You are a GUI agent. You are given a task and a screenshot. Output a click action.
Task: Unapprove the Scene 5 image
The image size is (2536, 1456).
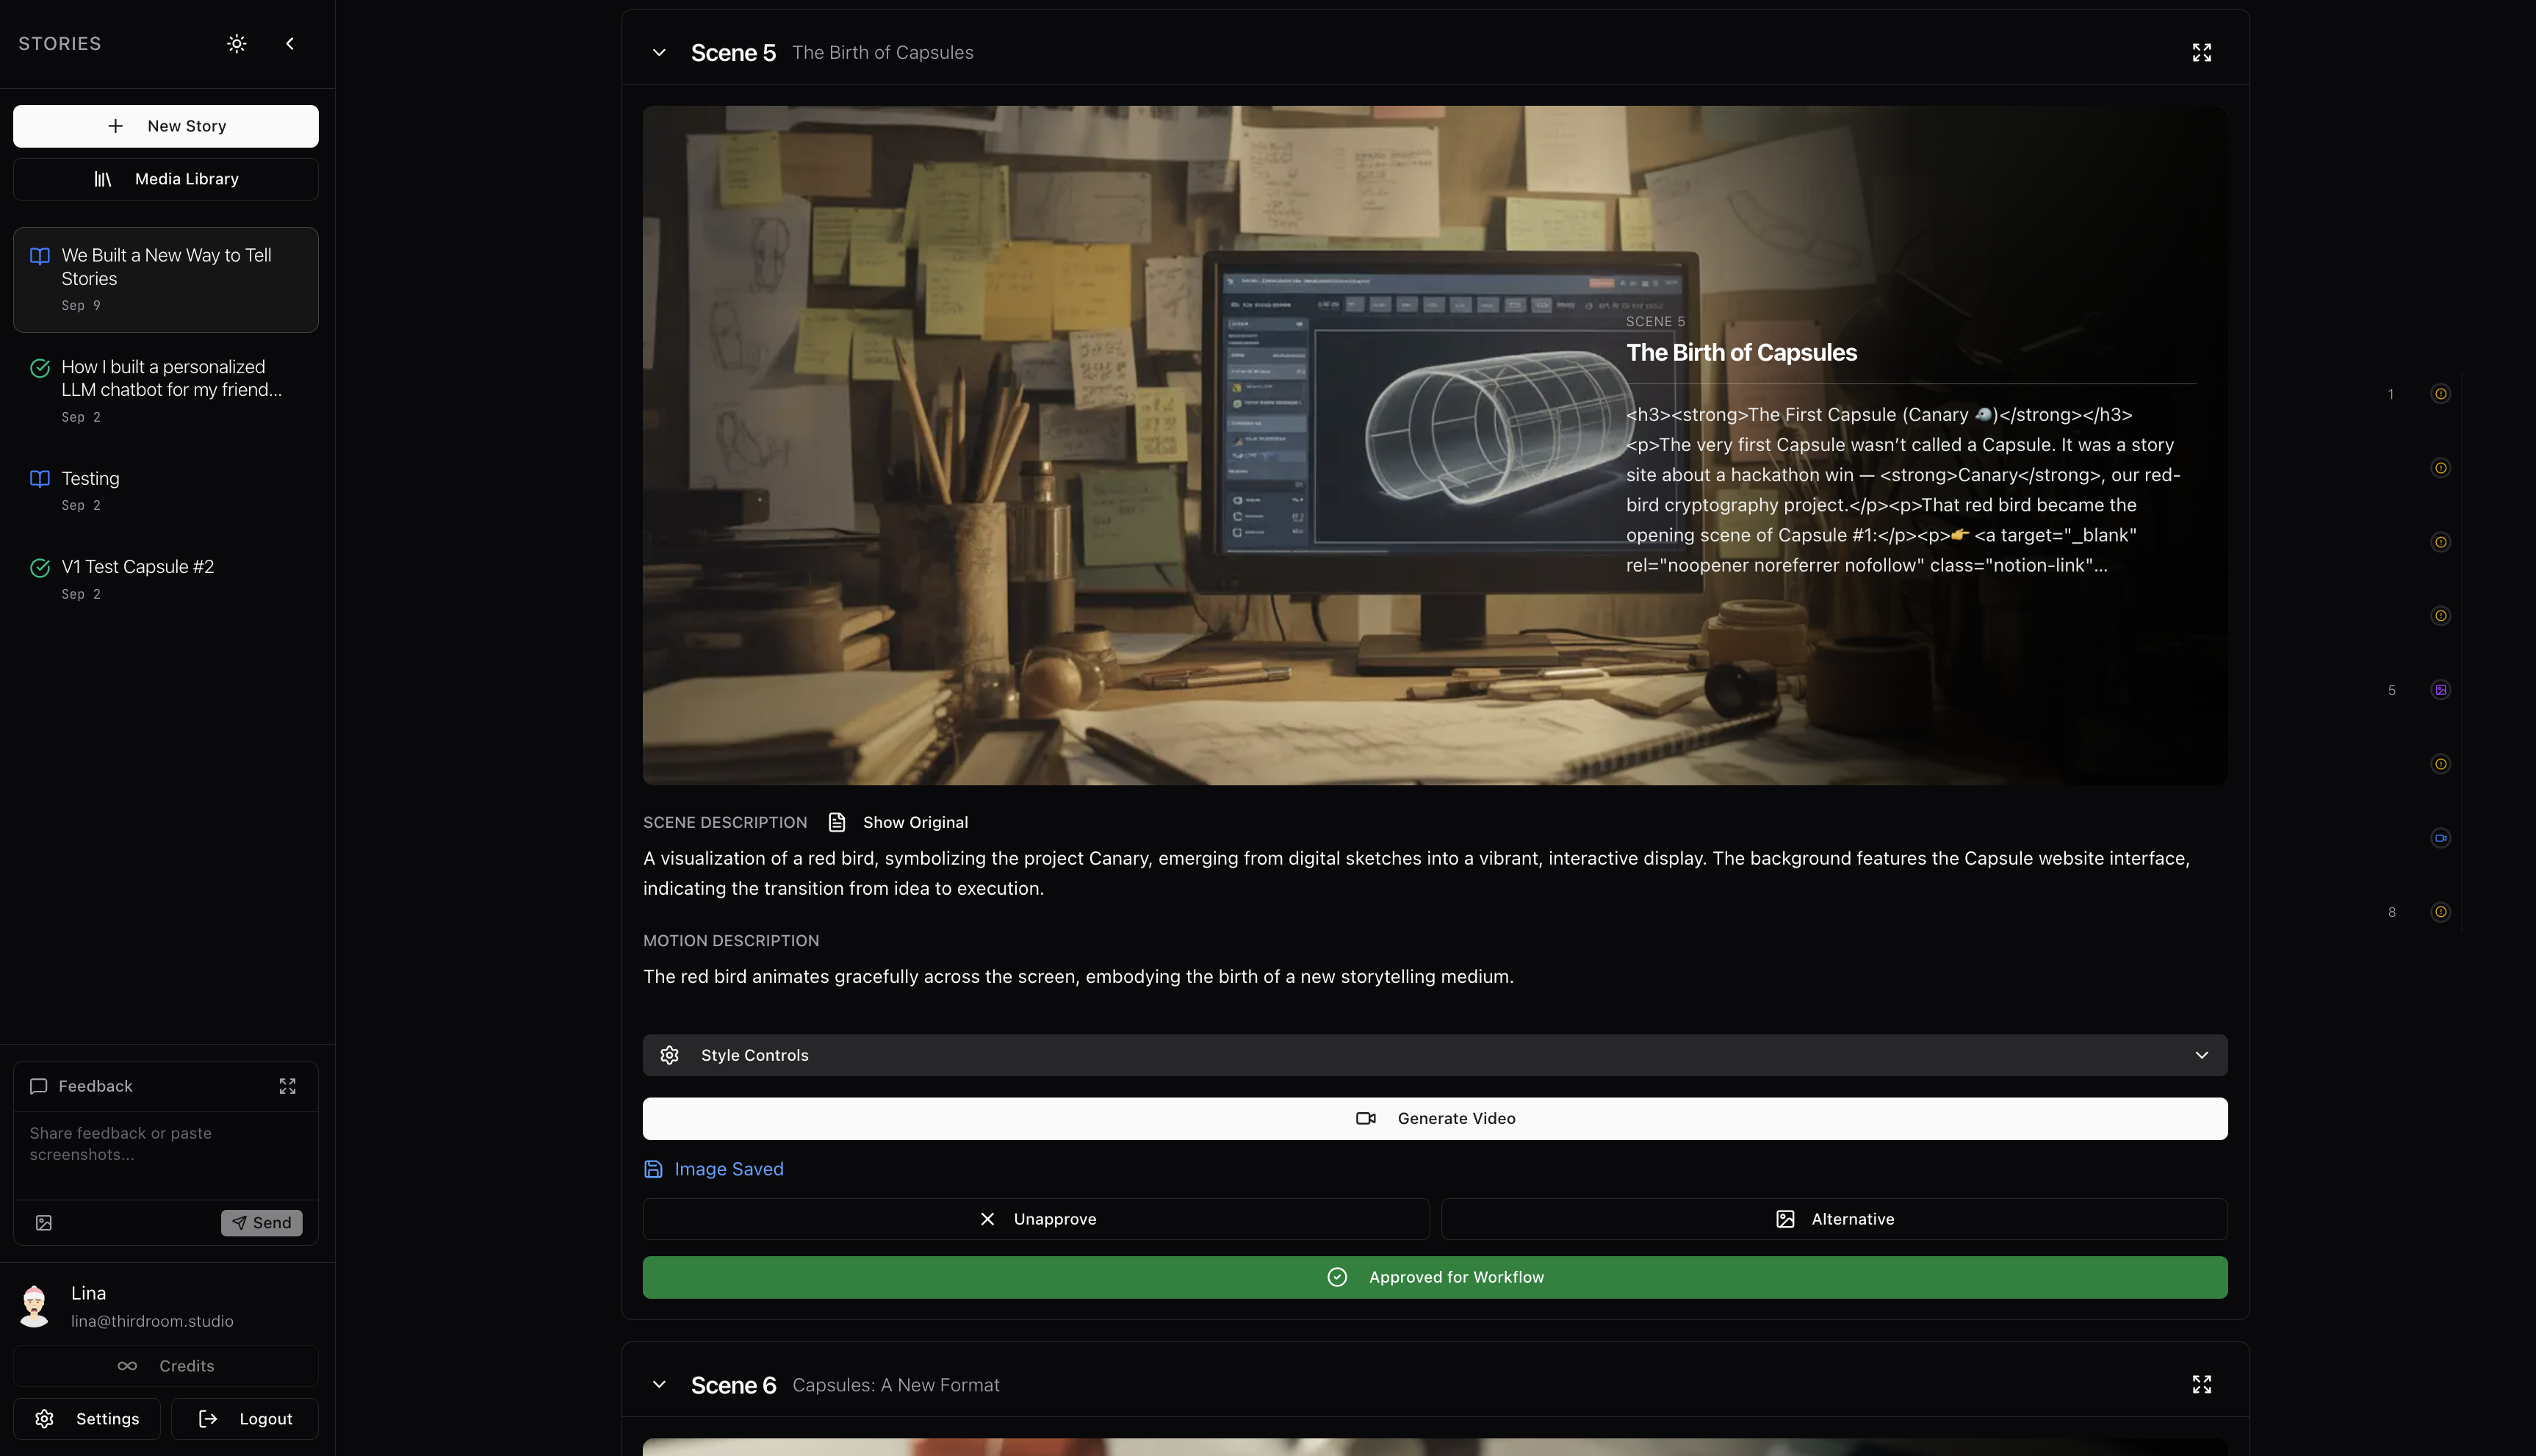click(1036, 1219)
